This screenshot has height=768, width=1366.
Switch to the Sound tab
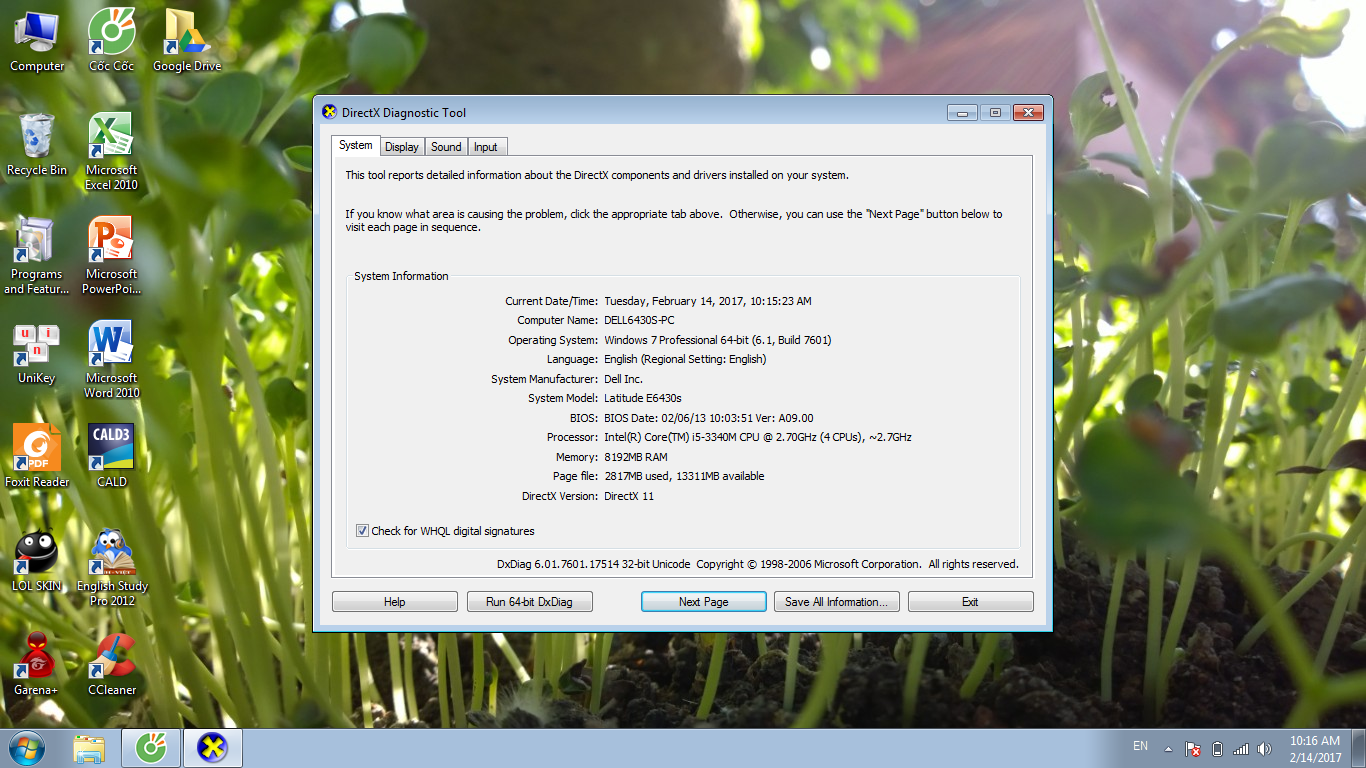[x=446, y=147]
